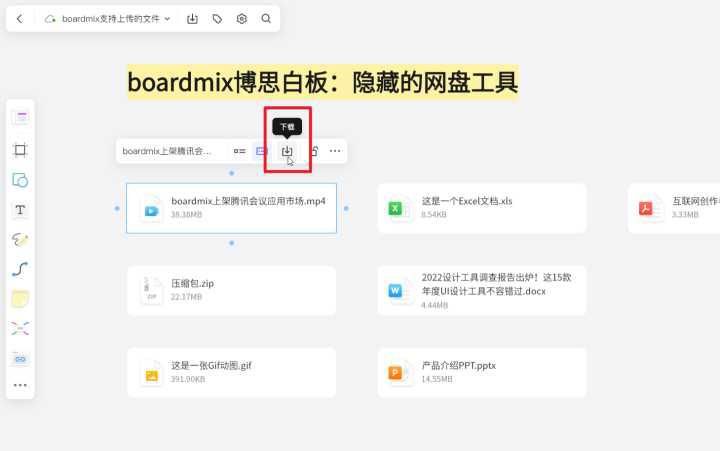Click the gif image file icon
This screenshot has width=720, height=451.
click(x=151, y=374)
